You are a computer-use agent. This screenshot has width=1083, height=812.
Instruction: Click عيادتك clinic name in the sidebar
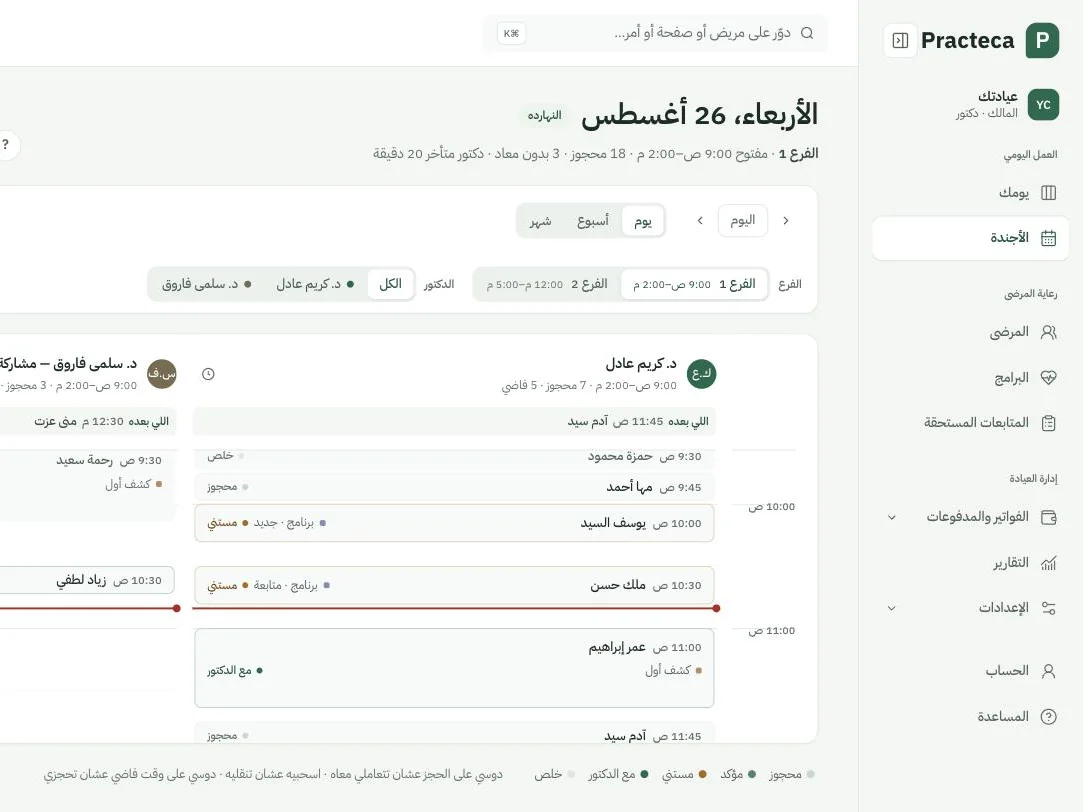point(997,96)
